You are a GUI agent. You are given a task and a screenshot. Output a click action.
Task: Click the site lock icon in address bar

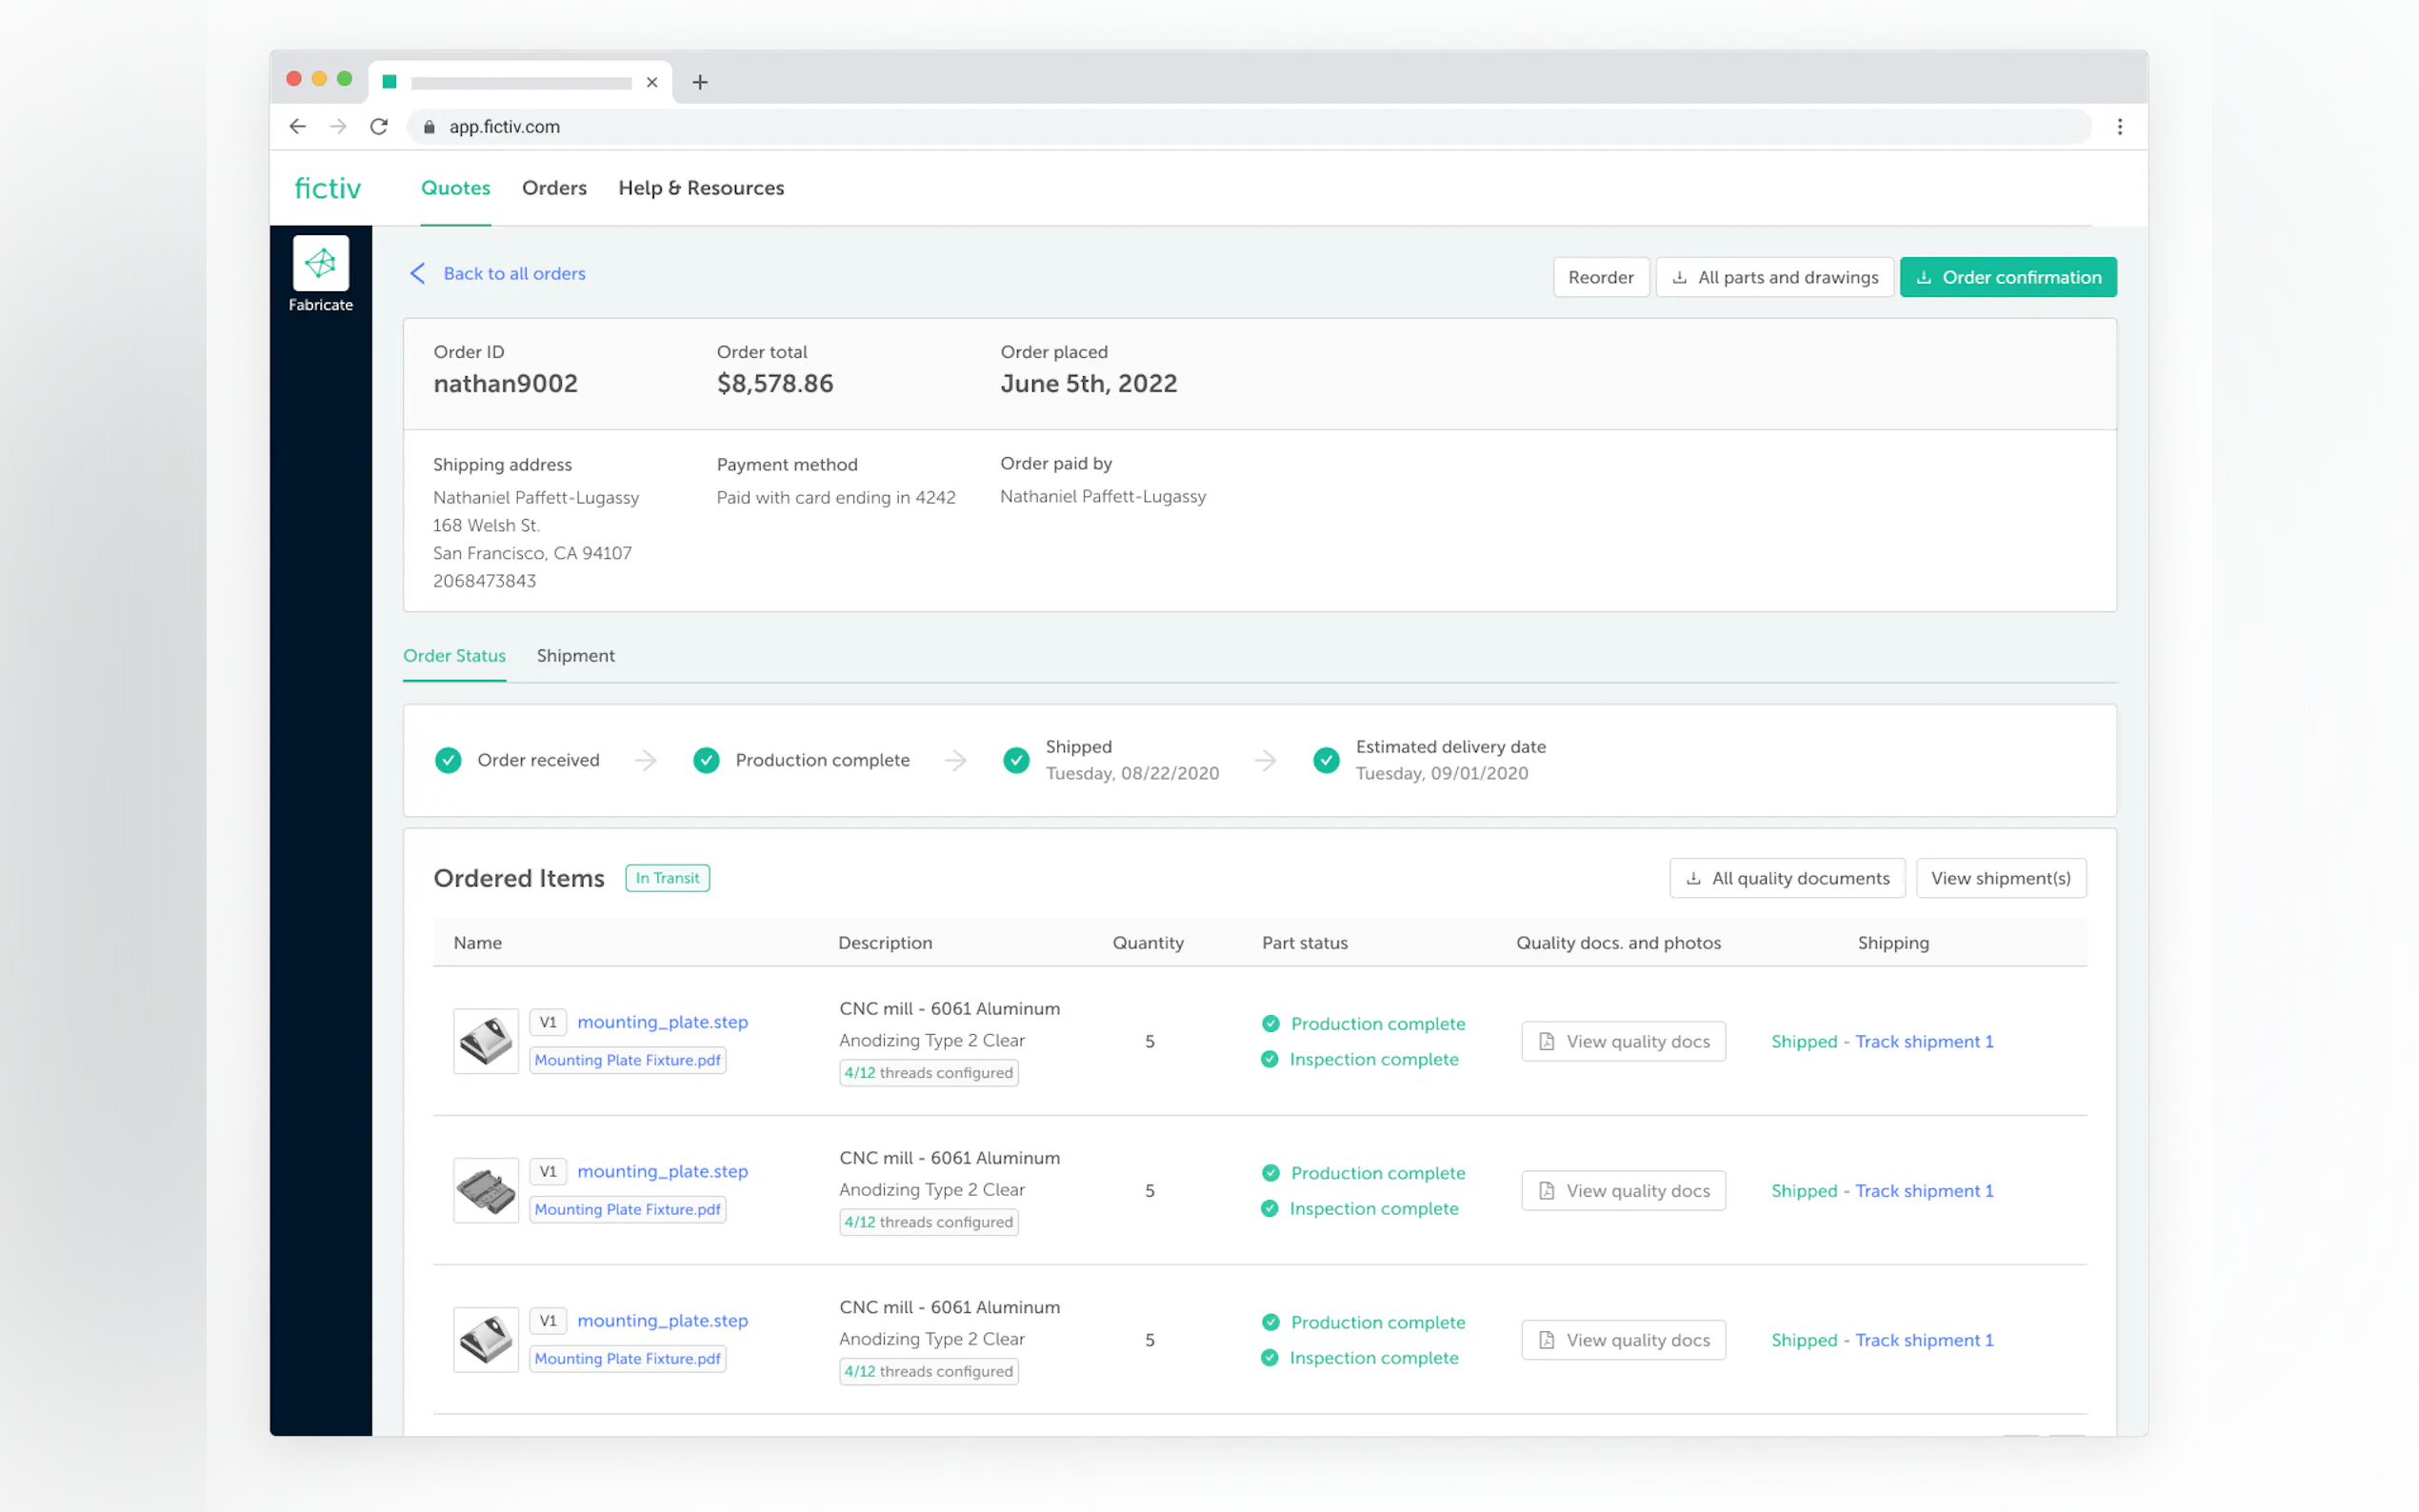click(429, 127)
